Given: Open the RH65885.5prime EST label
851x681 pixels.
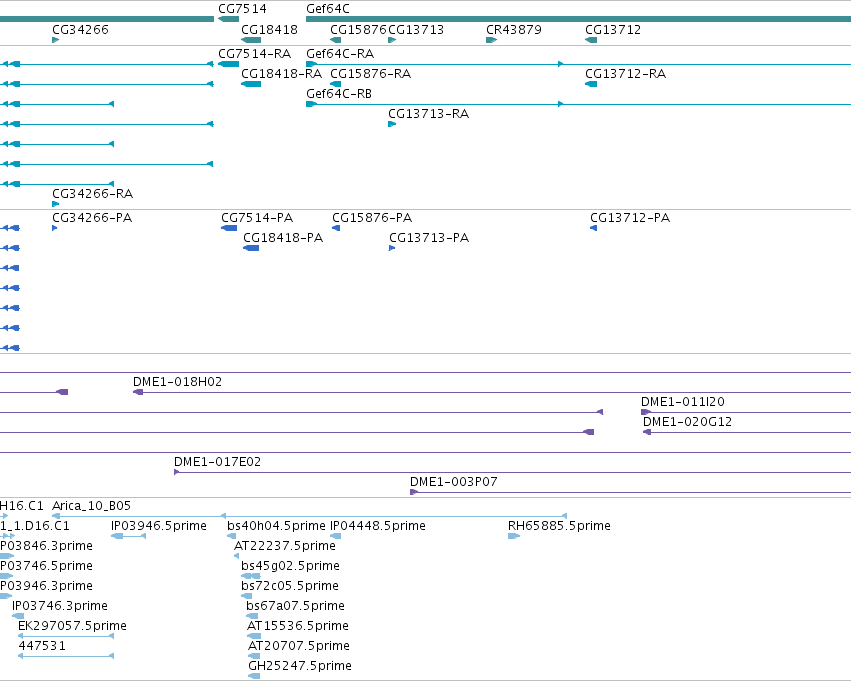Looking at the screenshot, I should click(x=559, y=526).
